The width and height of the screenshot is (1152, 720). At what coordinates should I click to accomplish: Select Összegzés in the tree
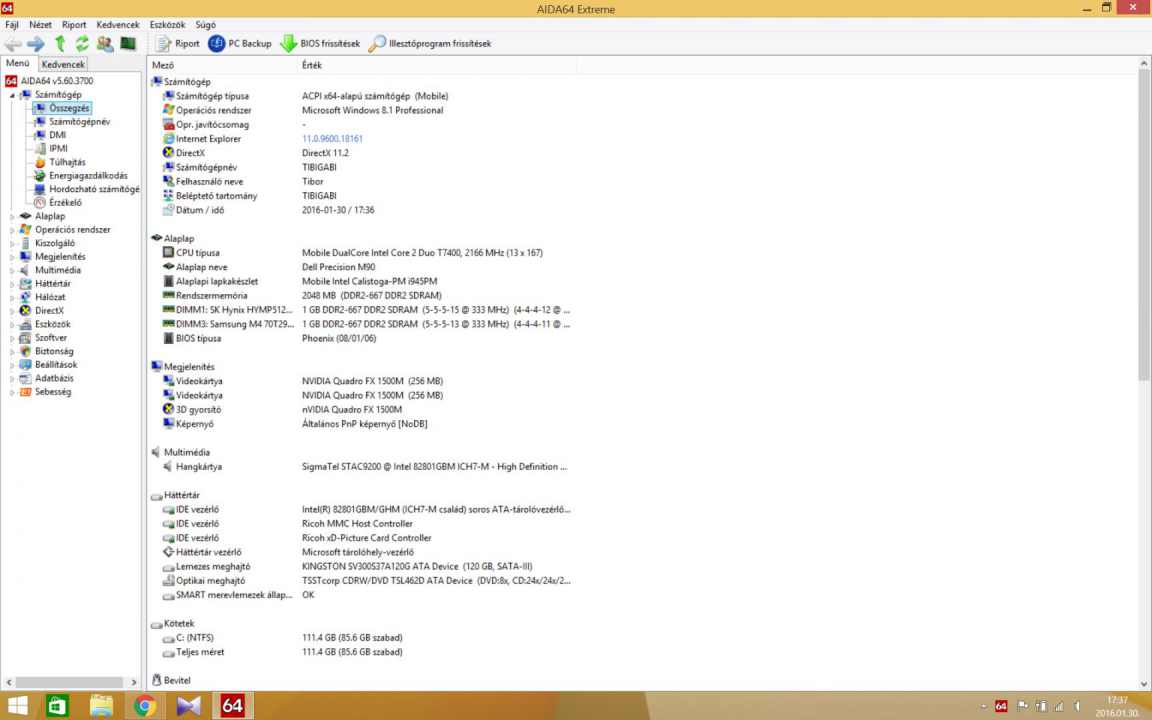point(69,108)
